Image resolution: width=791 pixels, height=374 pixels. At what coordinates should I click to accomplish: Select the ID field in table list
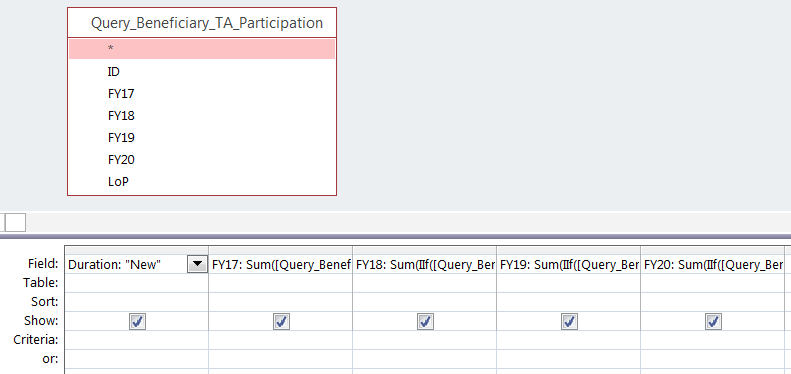coord(202,72)
